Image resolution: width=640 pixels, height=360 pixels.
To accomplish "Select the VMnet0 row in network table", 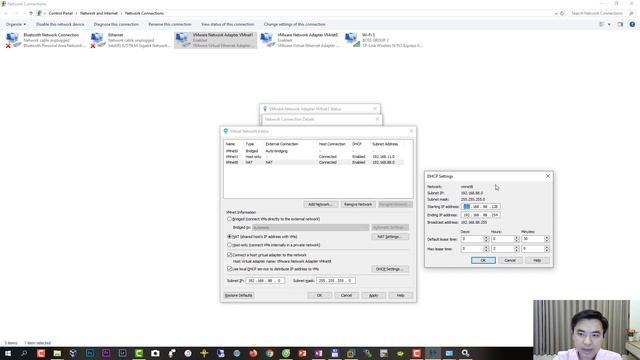I will (314, 151).
